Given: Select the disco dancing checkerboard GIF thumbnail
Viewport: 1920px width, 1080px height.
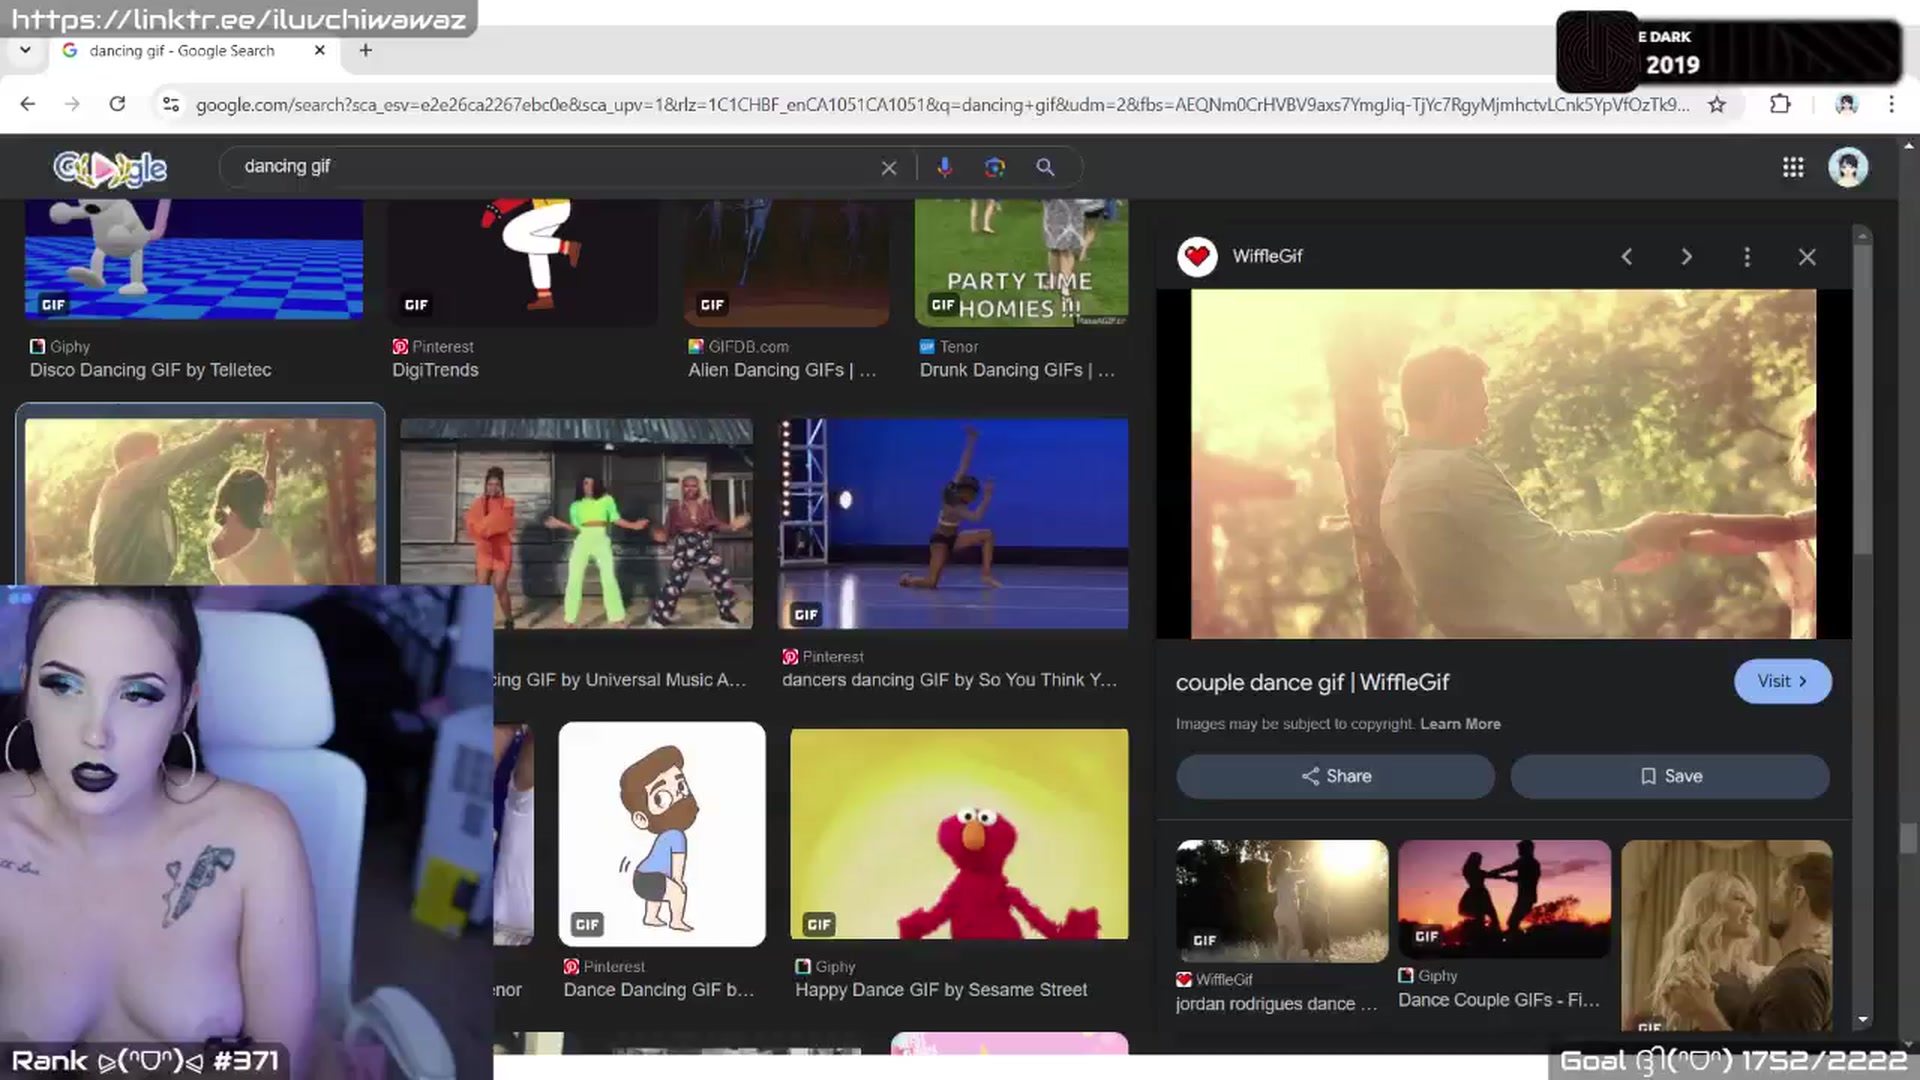Looking at the screenshot, I should [194, 260].
